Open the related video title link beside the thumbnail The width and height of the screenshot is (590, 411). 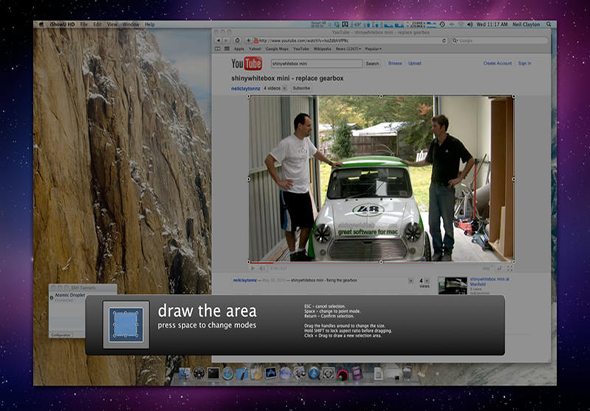[489, 282]
